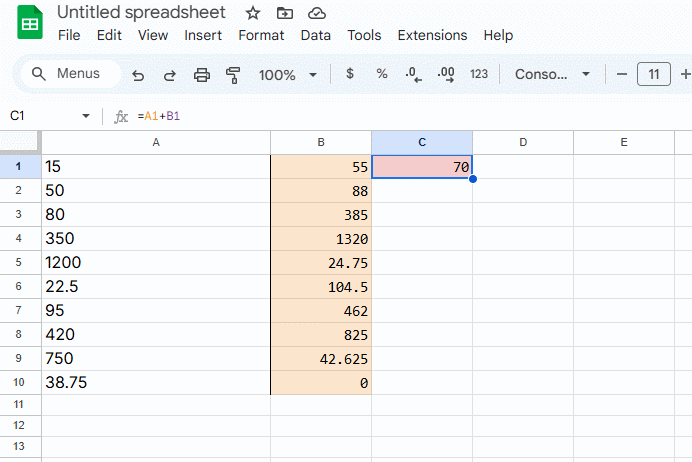Open Google Sheets home logo

[x=29, y=25]
